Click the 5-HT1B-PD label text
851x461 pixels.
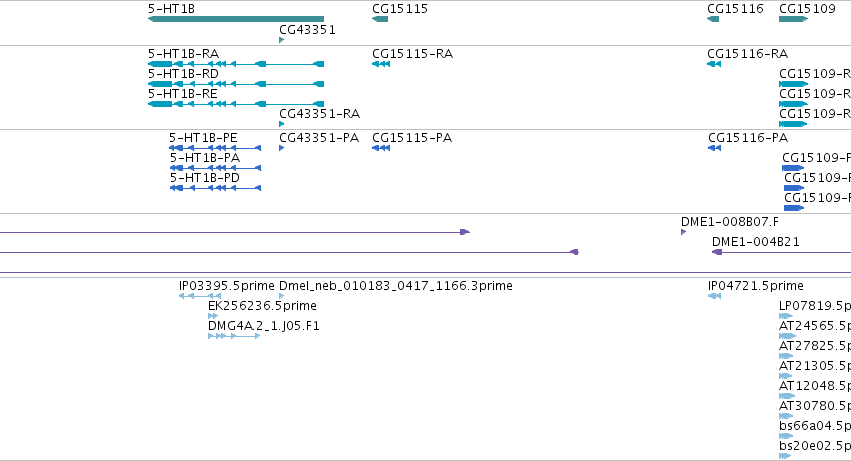(205, 178)
